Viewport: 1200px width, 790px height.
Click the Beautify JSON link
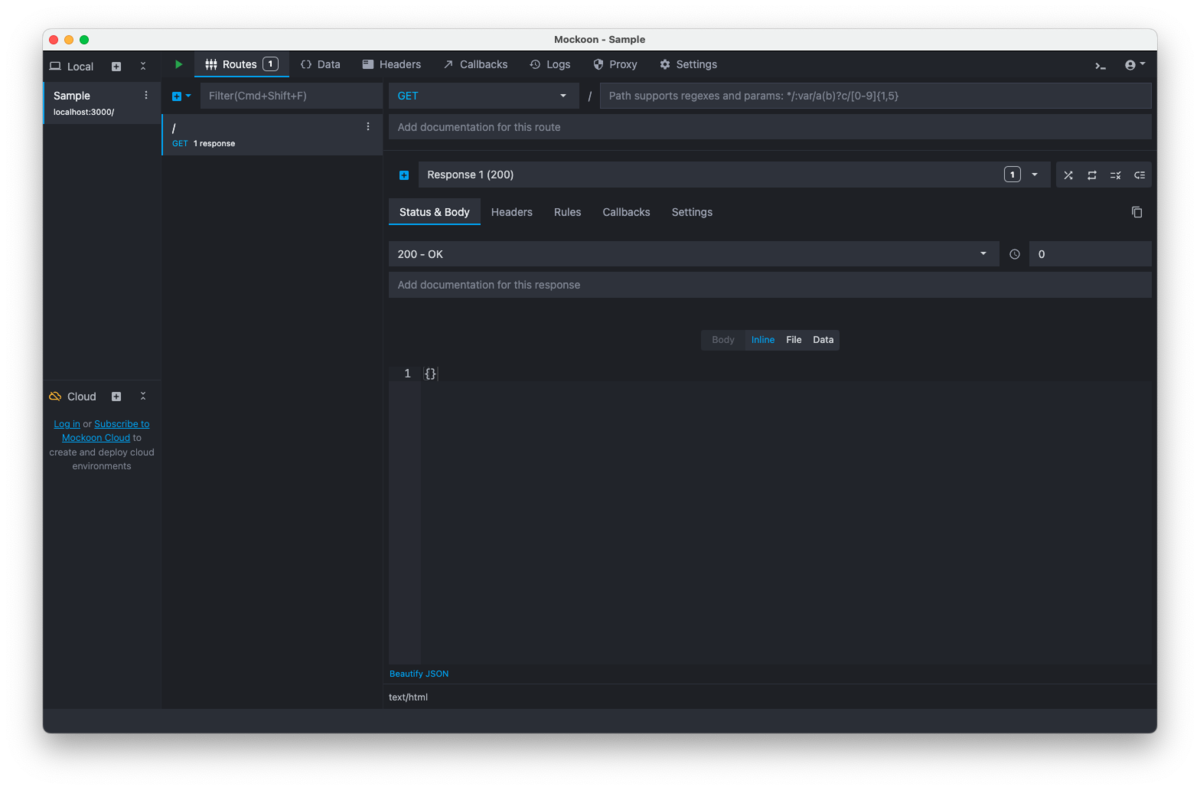point(419,674)
